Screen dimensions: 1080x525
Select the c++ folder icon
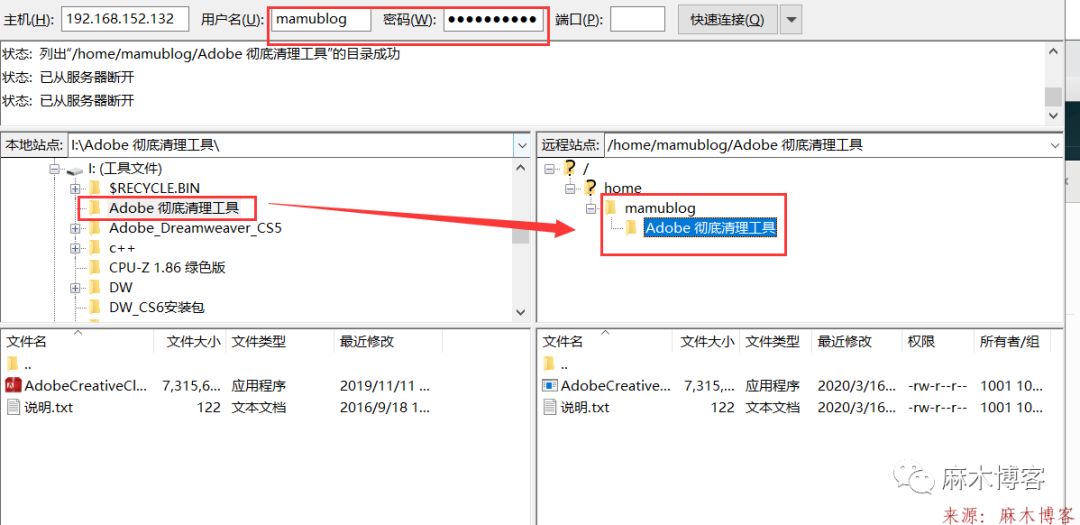95,248
